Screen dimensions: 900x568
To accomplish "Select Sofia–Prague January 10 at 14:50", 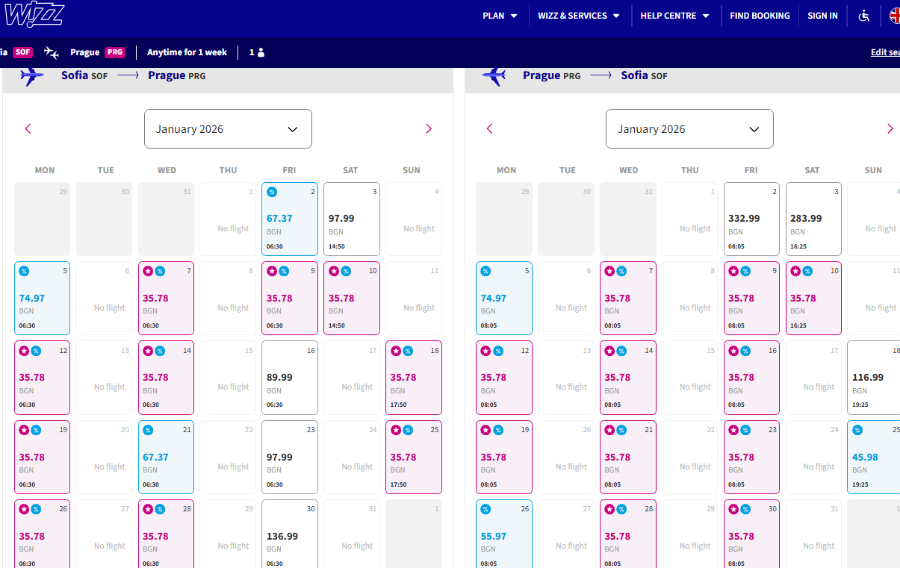I will (351, 298).
